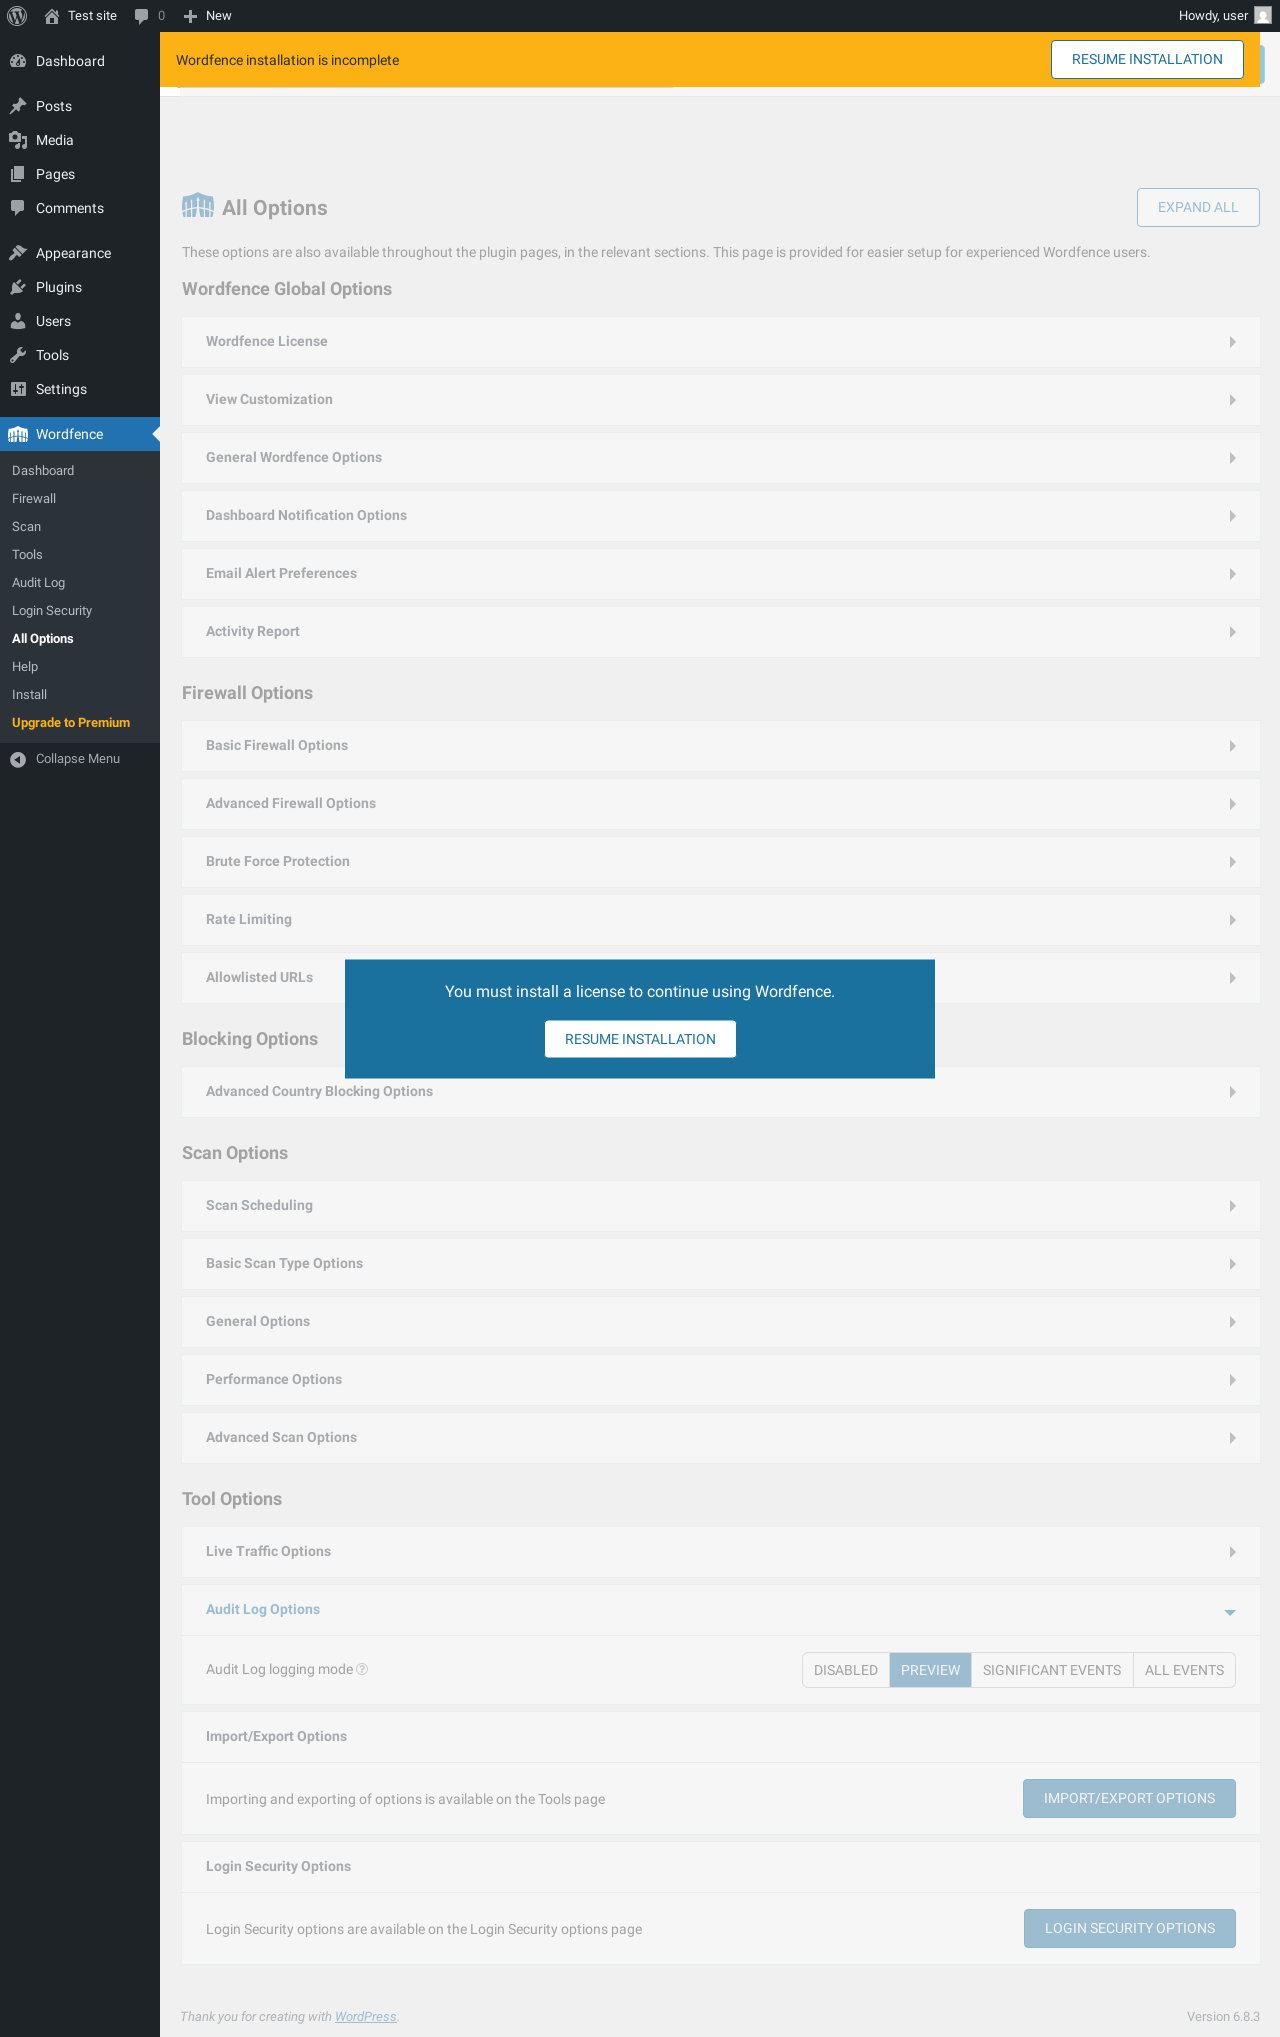This screenshot has height=2037, width=1280.
Task: Open the WordPress link in footer
Action: pyautogui.click(x=365, y=2017)
